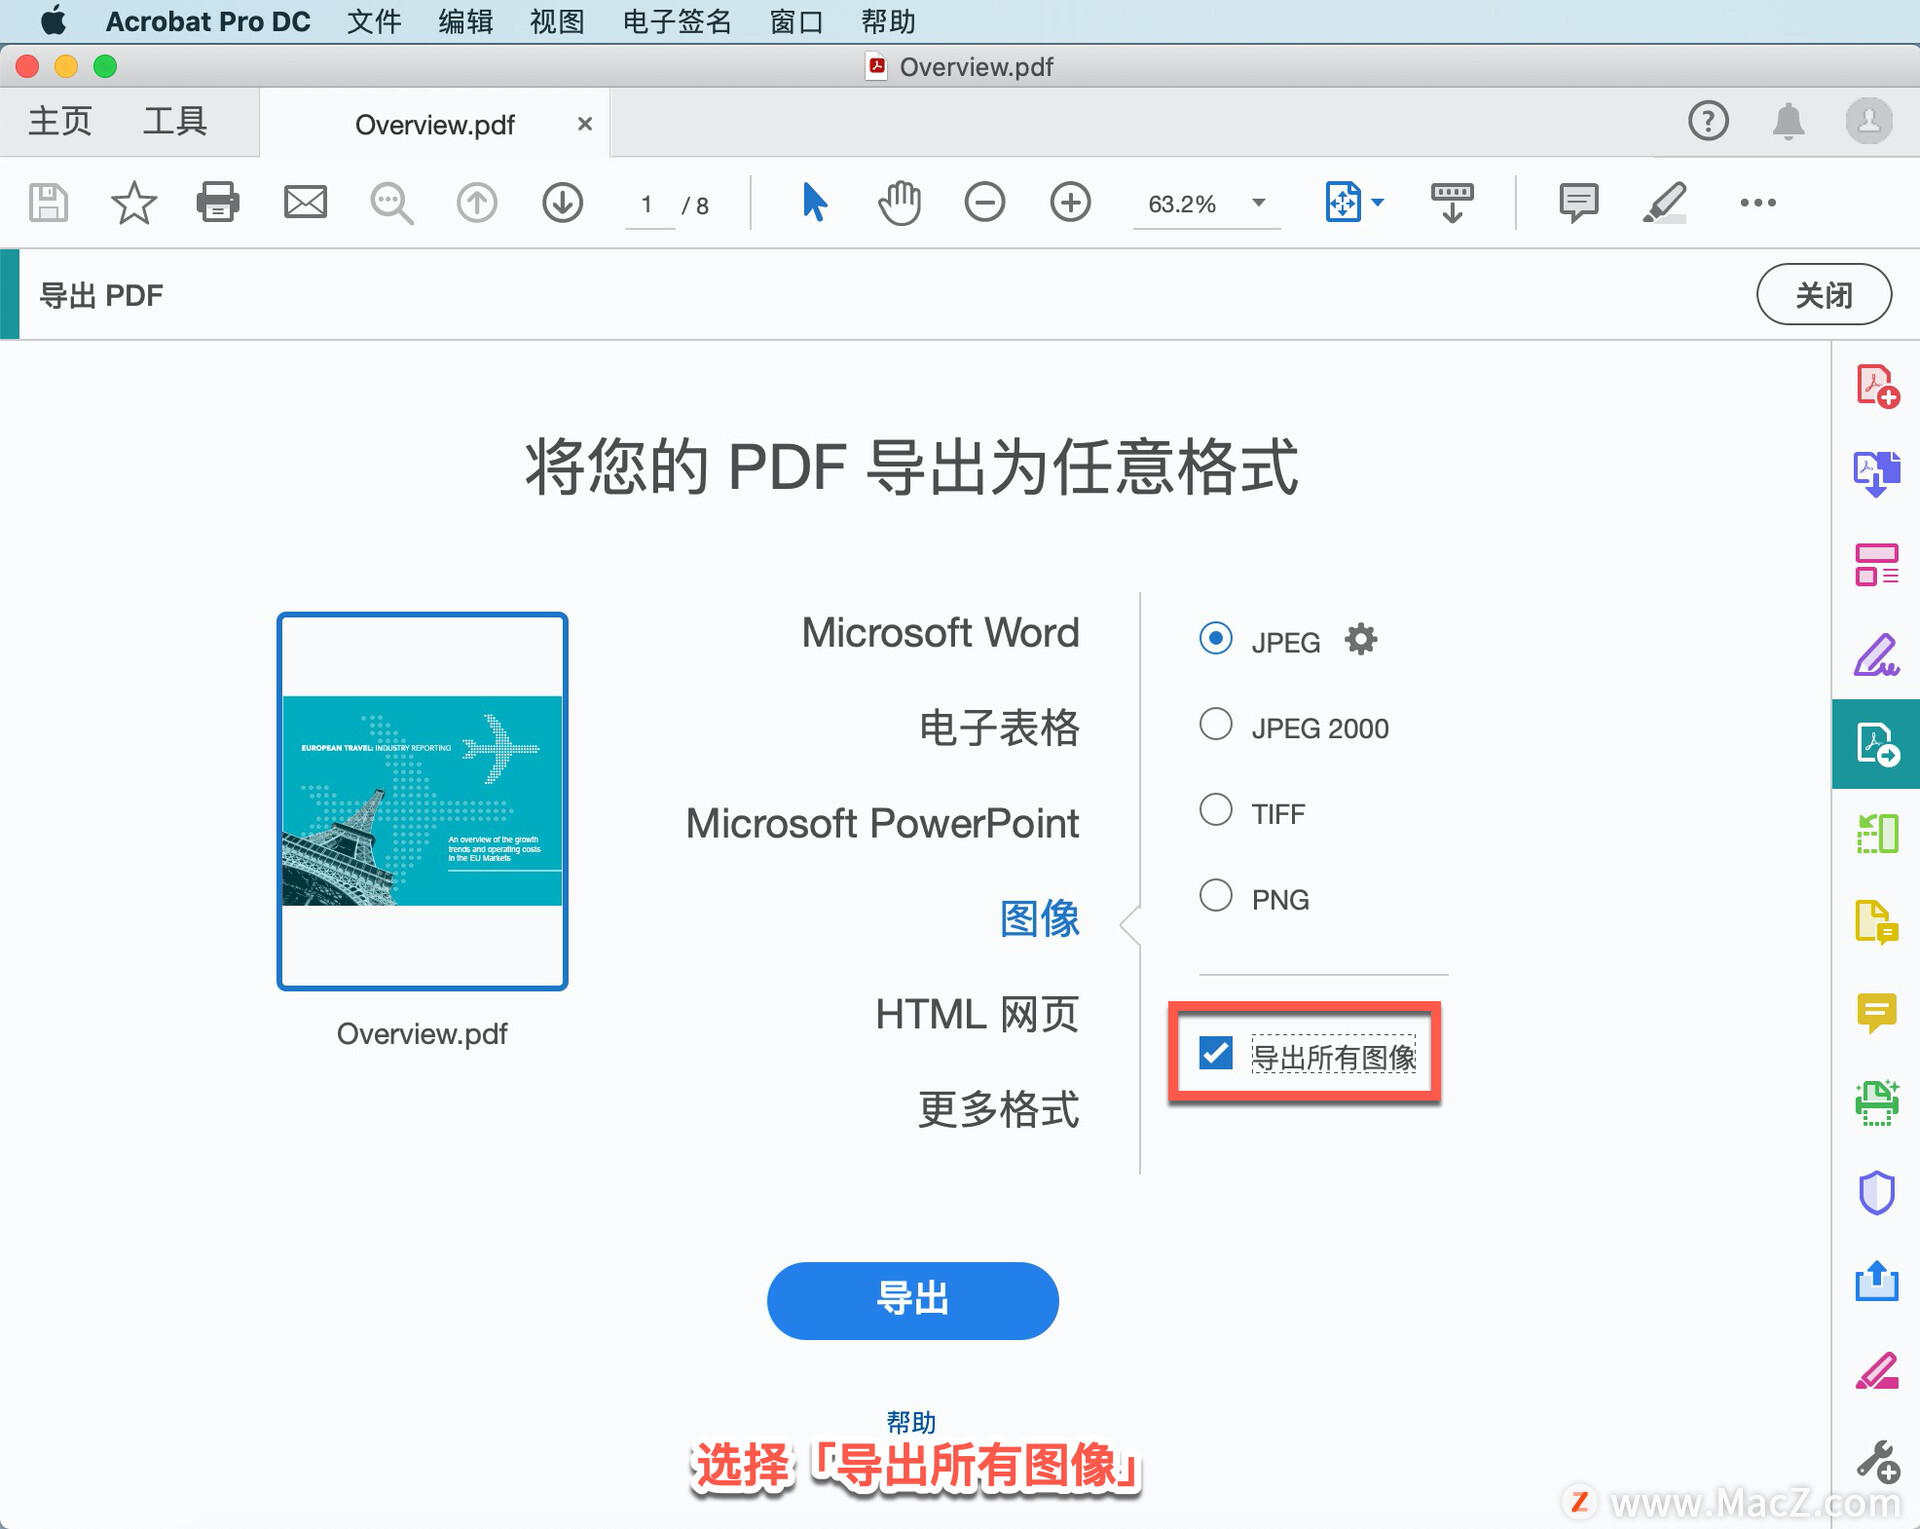Open the more tools ellipsis menu
The height and width of the screenshot is (1529, 1920).
pyautogui.click(x=1757, y=203)
